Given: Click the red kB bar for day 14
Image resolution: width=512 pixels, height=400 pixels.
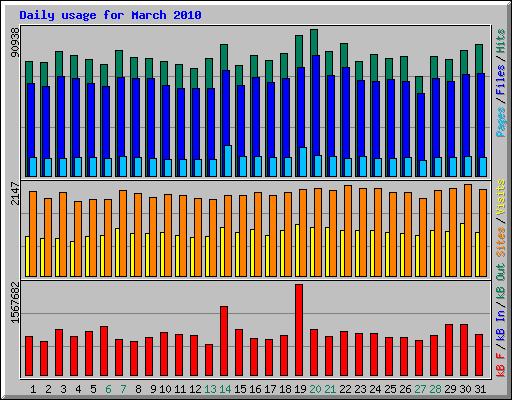Looking at the screenshot, I should (224, 341).
